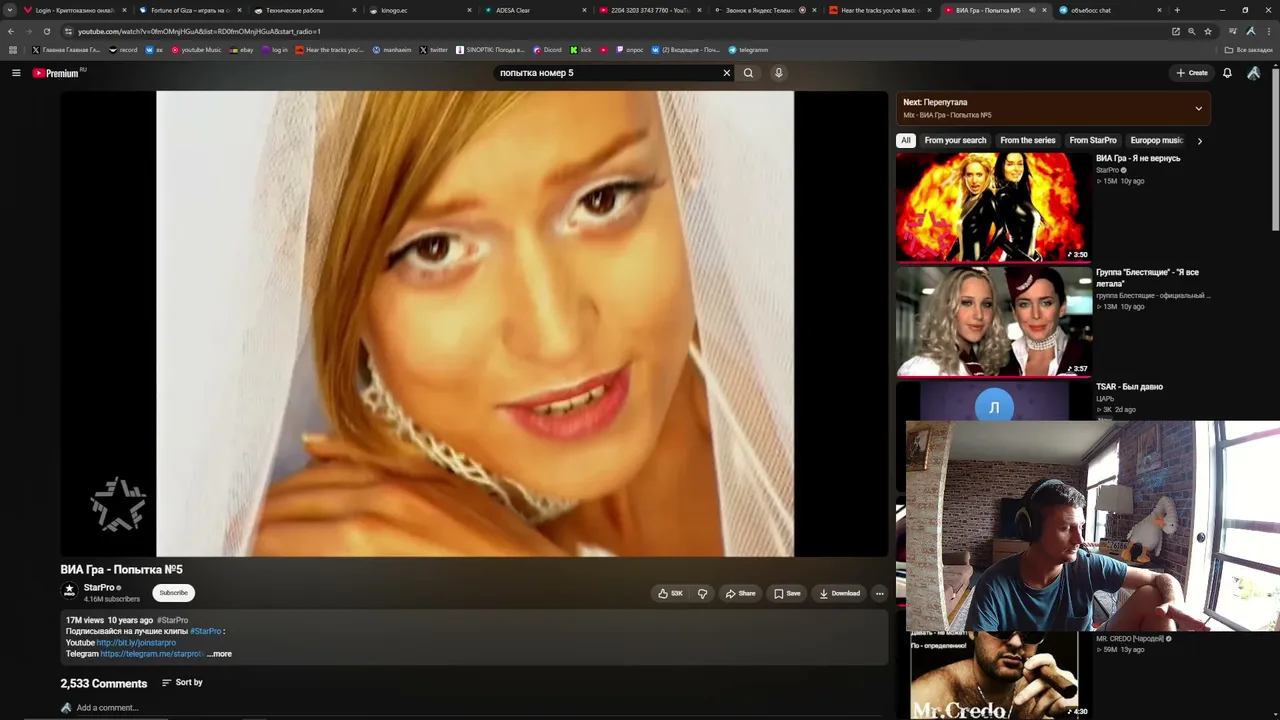
Task: Go back in browser history
Action: 11,31
